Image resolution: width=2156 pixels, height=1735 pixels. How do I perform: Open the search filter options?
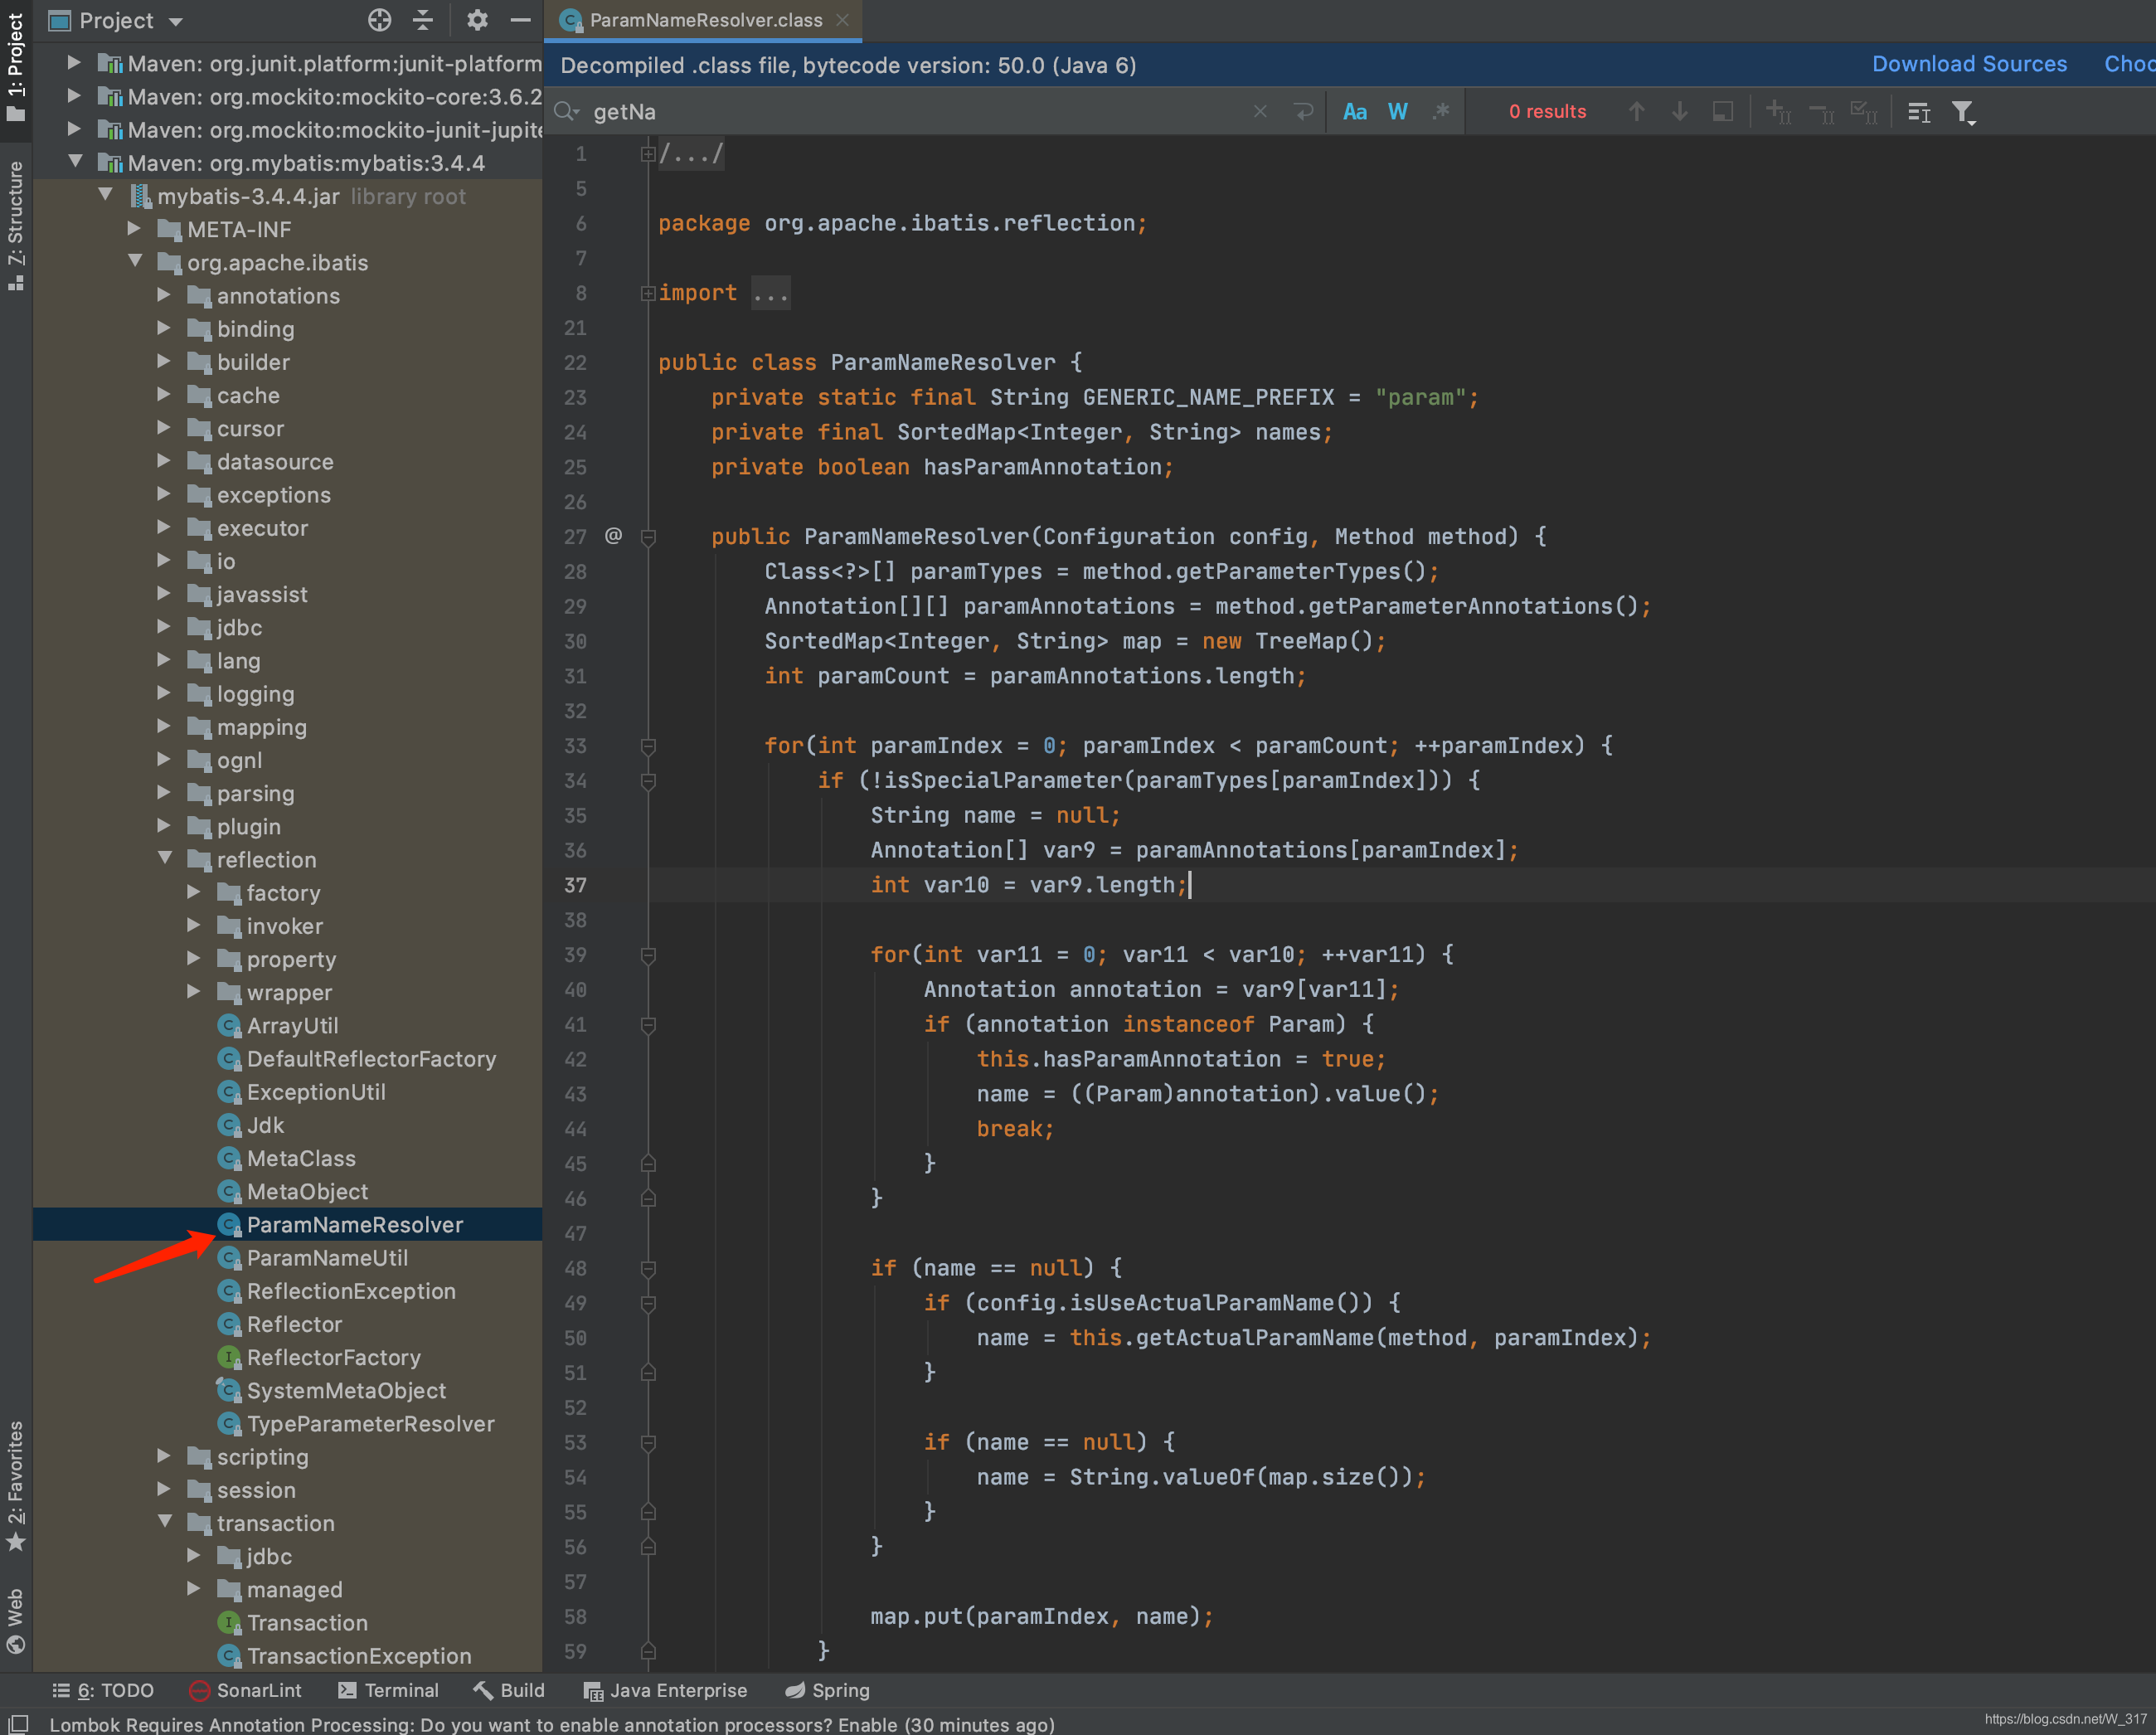point(1963,112)
